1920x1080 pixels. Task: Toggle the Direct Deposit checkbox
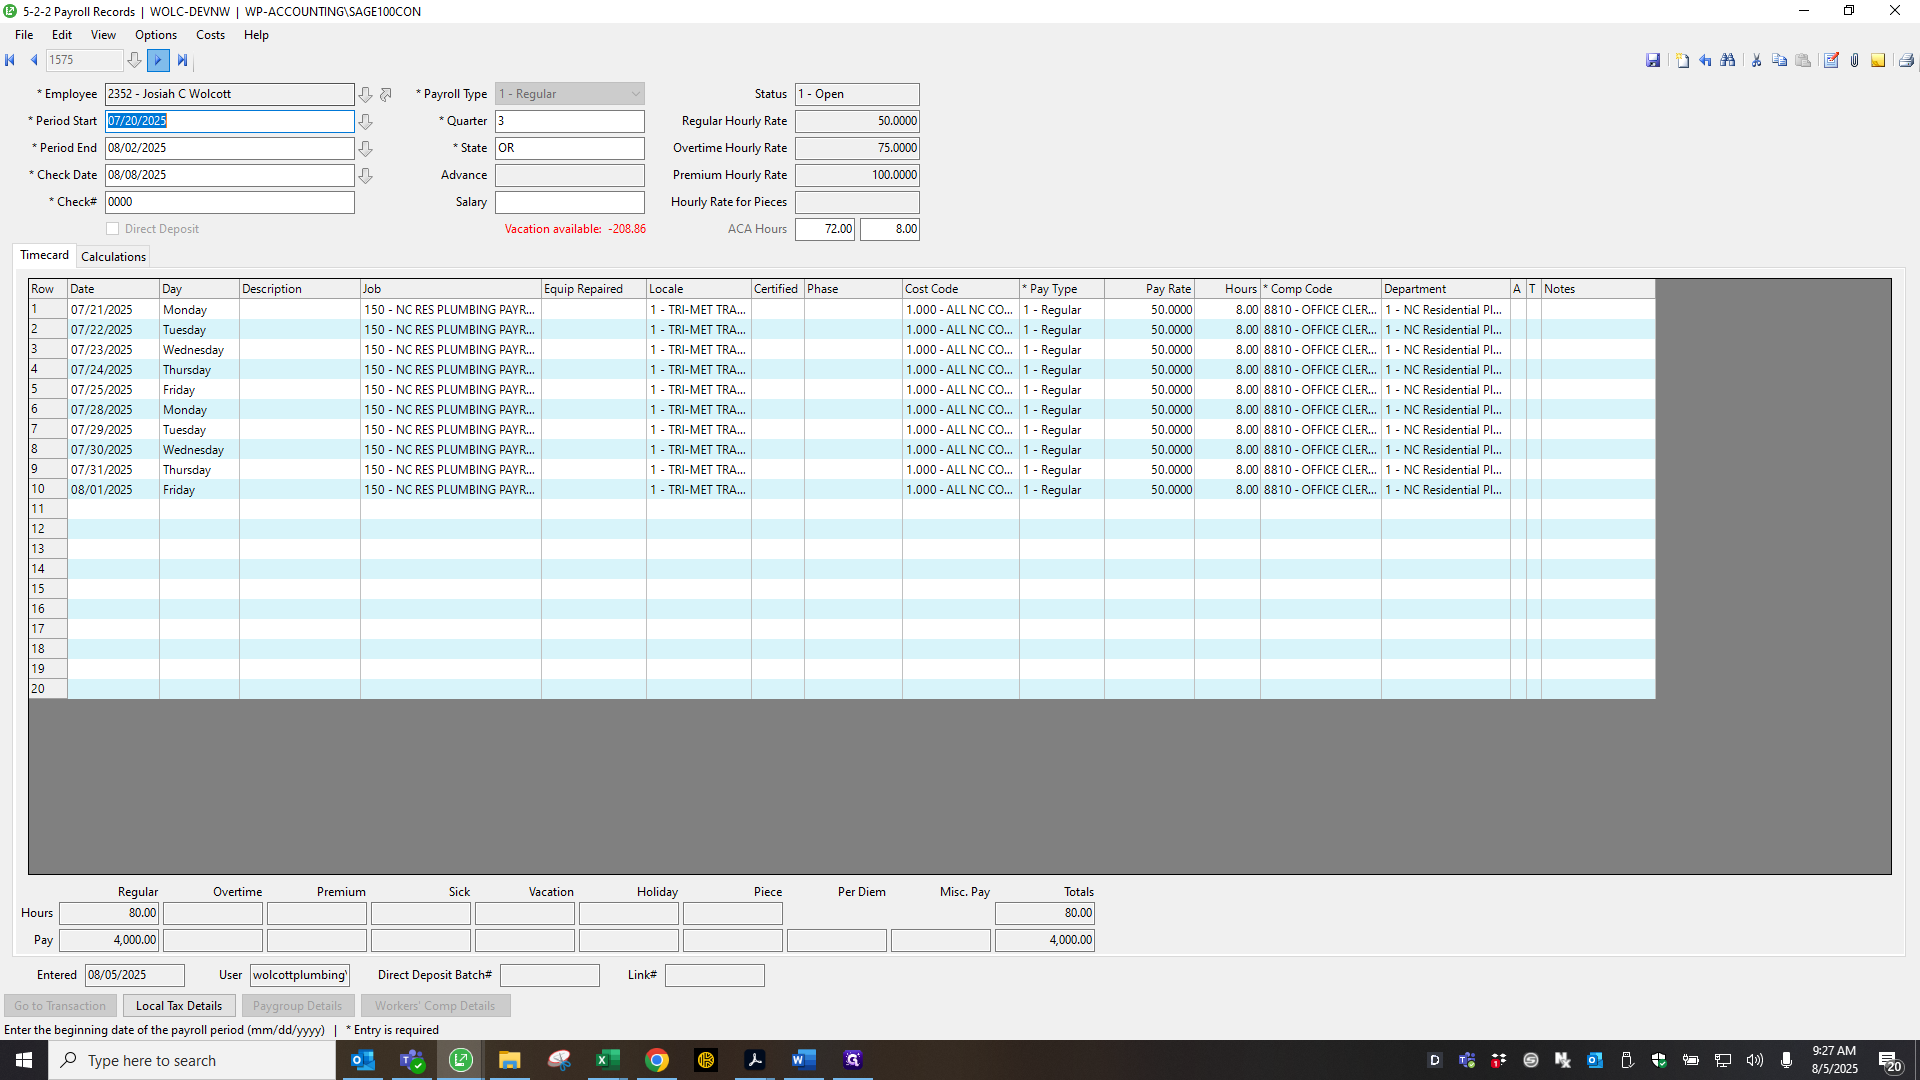coord(113,229)
